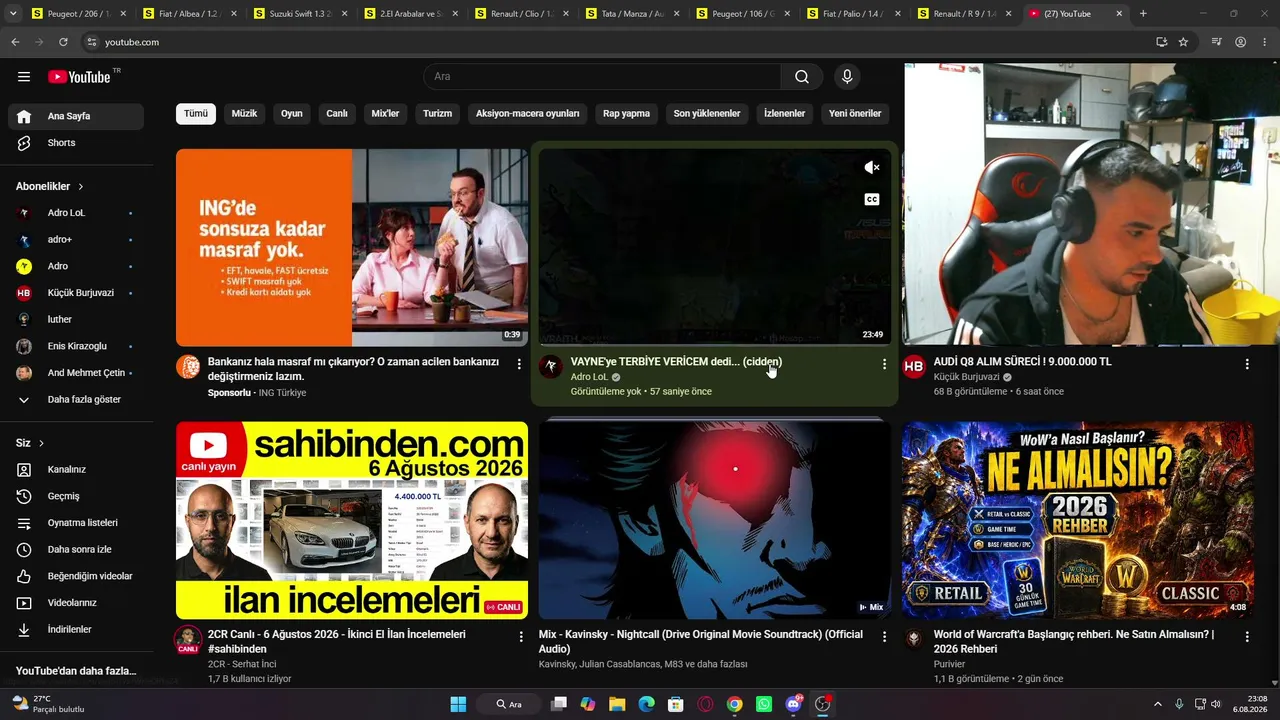The image size is (1280, 720).
Task: Select the Son yüklenenler chip
Action: pyautogui.click(x=707, y=114)
